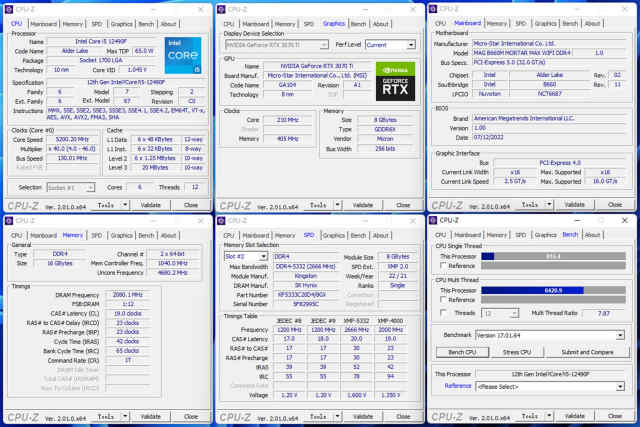
Task: Click the CPU-Z title bar icon in the SPD window
Action: point(221,220)
